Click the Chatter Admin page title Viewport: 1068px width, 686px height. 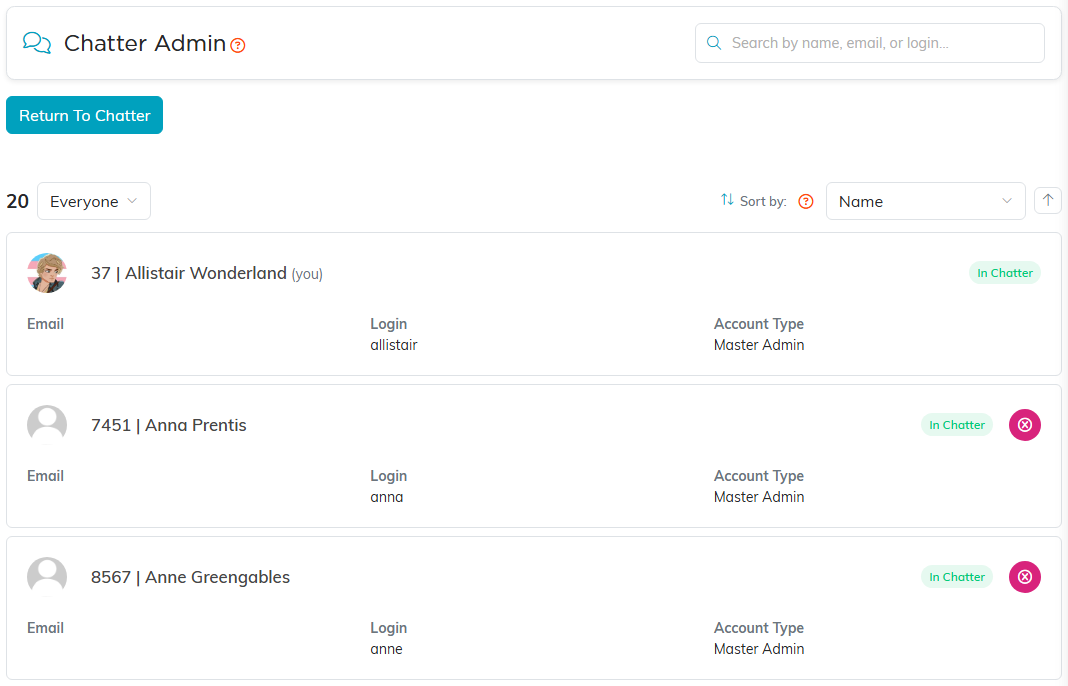pos(145,43)
